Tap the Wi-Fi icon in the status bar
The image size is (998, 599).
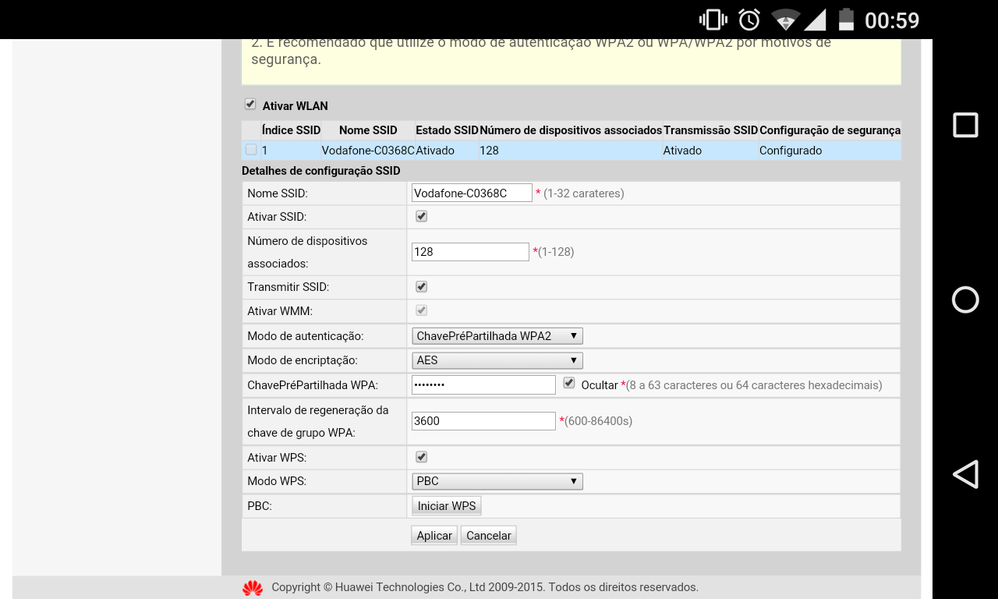tap(786, 18)
